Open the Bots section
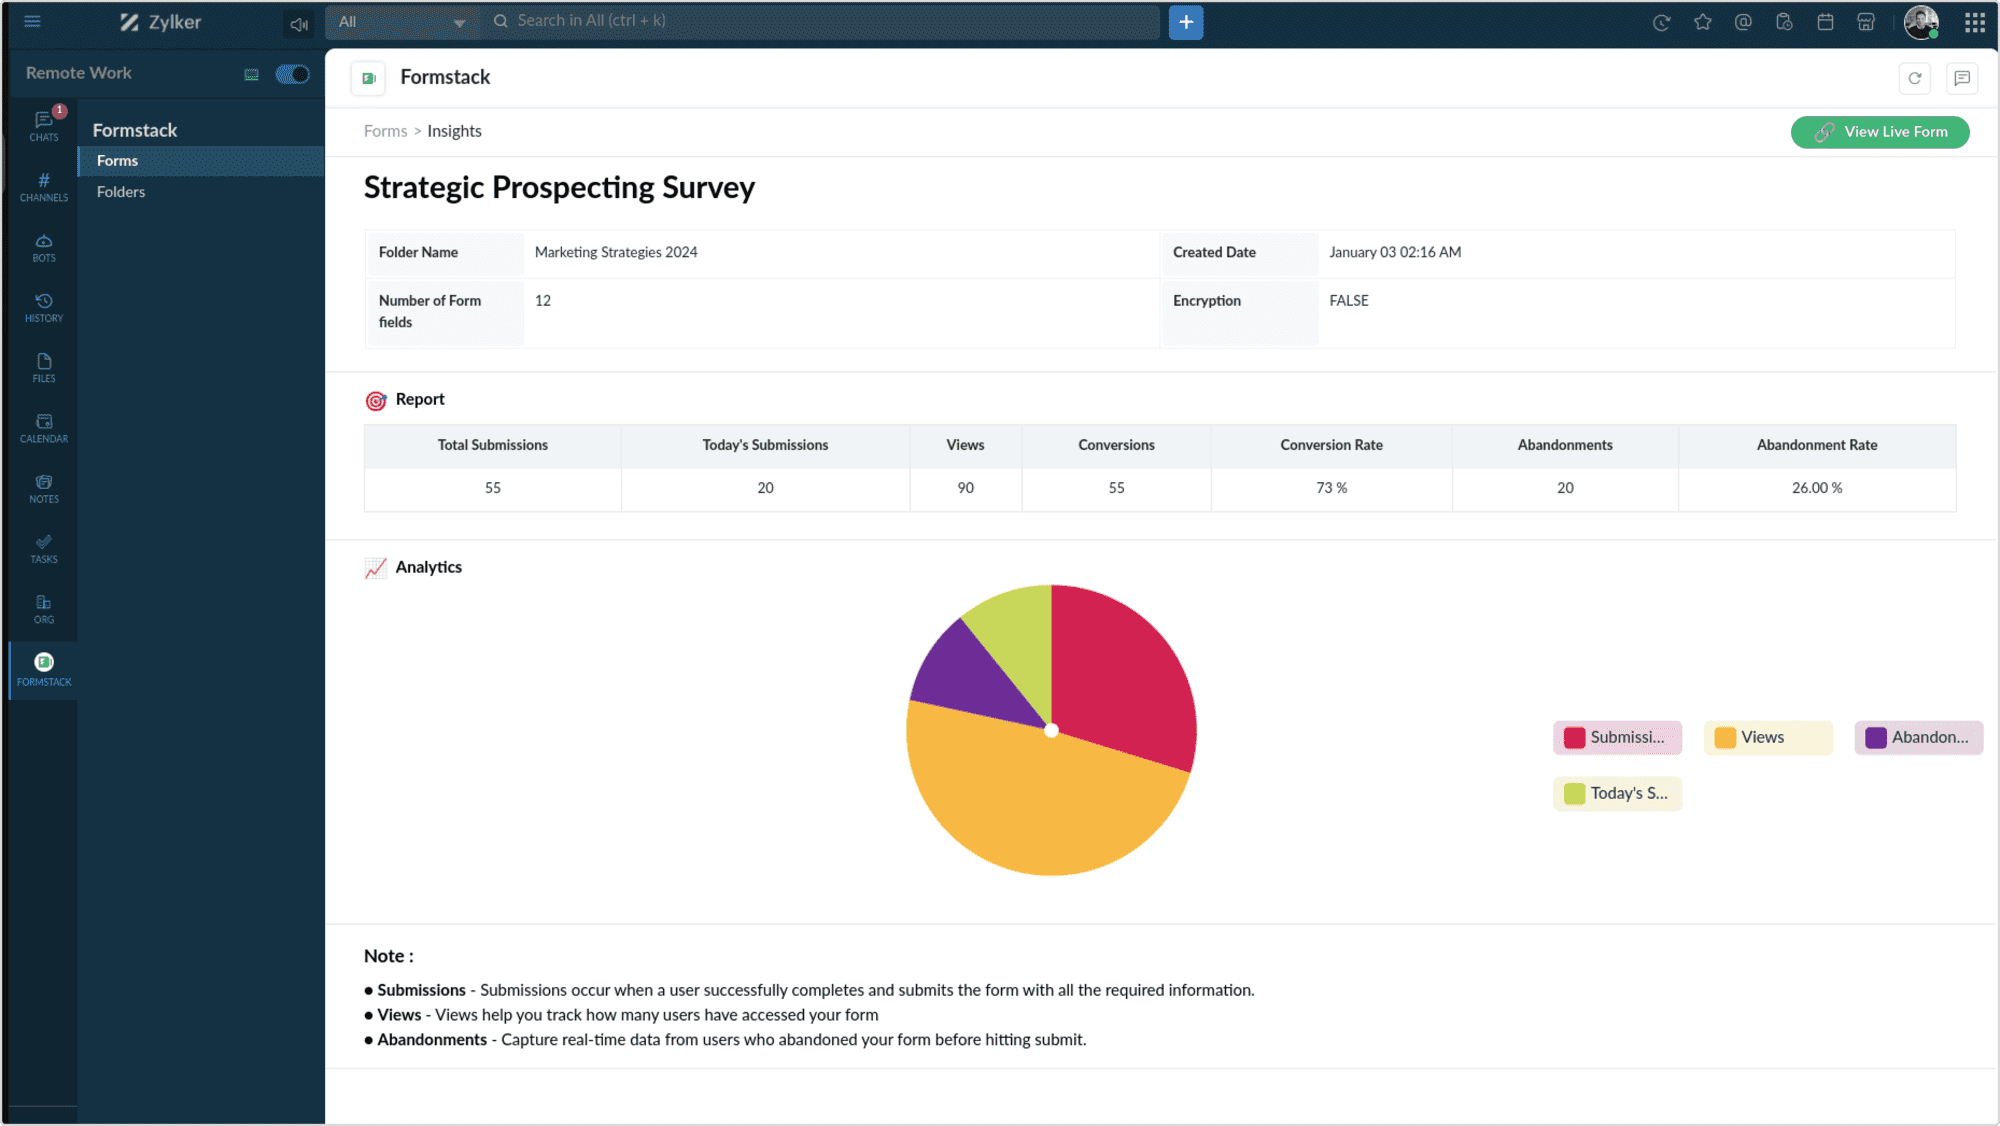 (x=44, y=247)
